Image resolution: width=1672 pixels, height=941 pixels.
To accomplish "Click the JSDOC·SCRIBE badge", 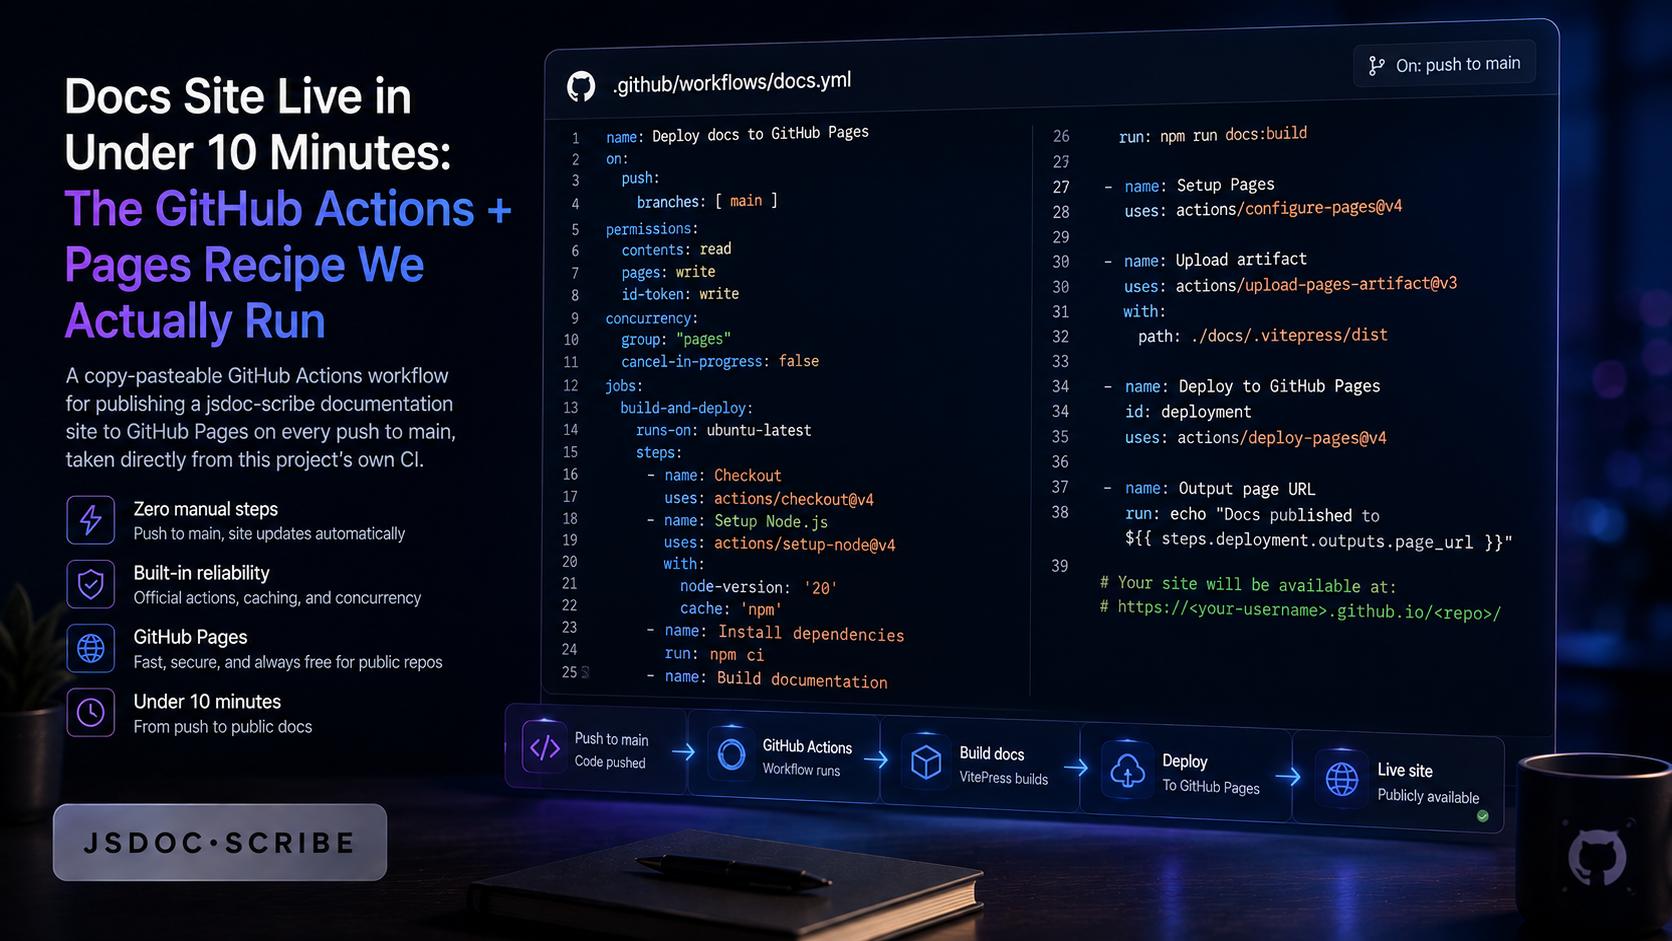I will point(220,842).
